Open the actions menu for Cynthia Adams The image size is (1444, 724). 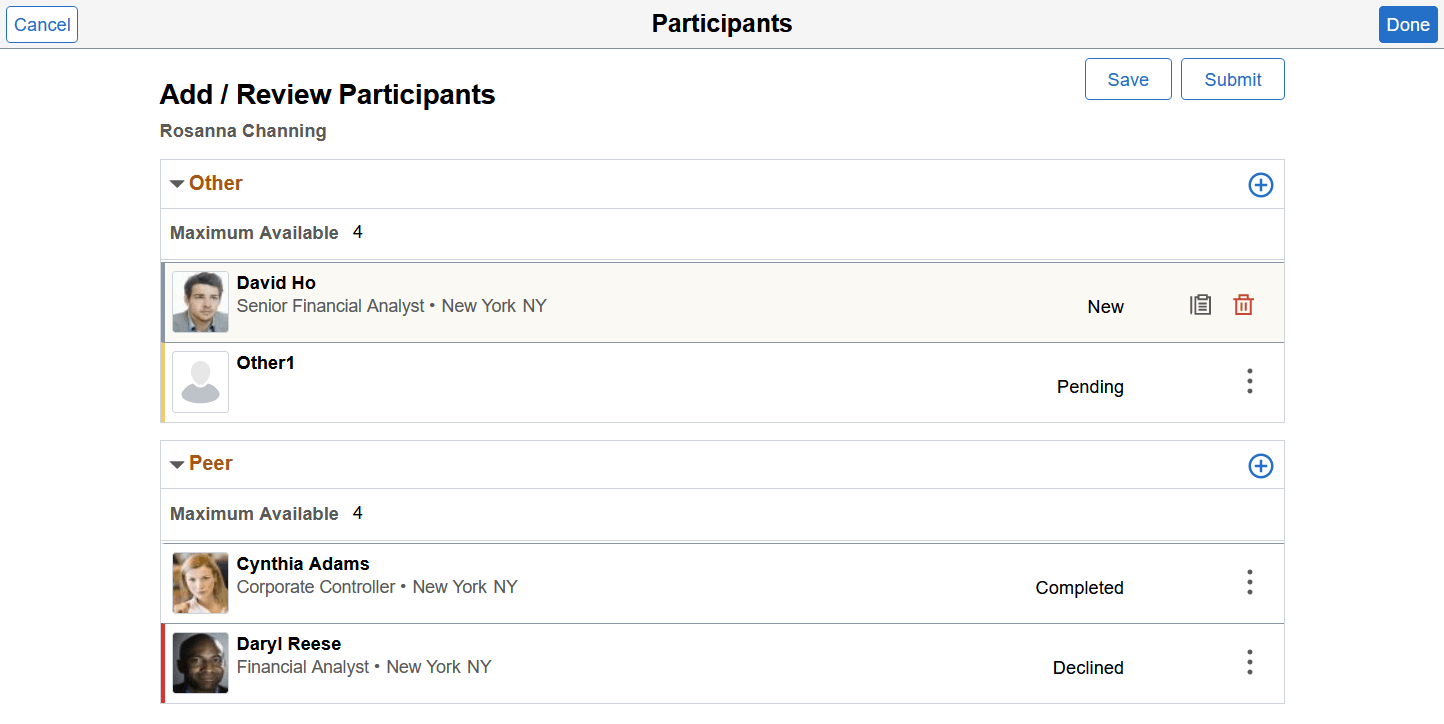[1249, 582]
